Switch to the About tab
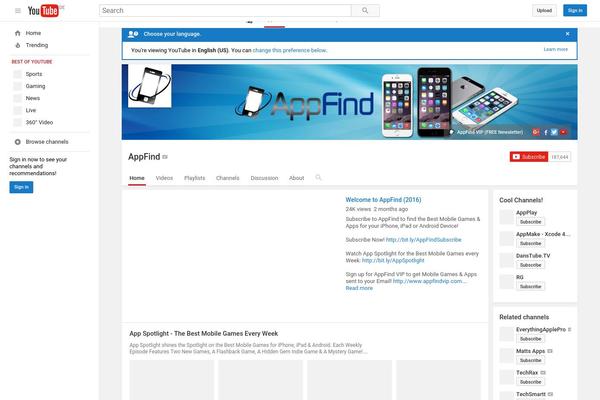This screenshot has height=400, width=600. coord(297,178)
